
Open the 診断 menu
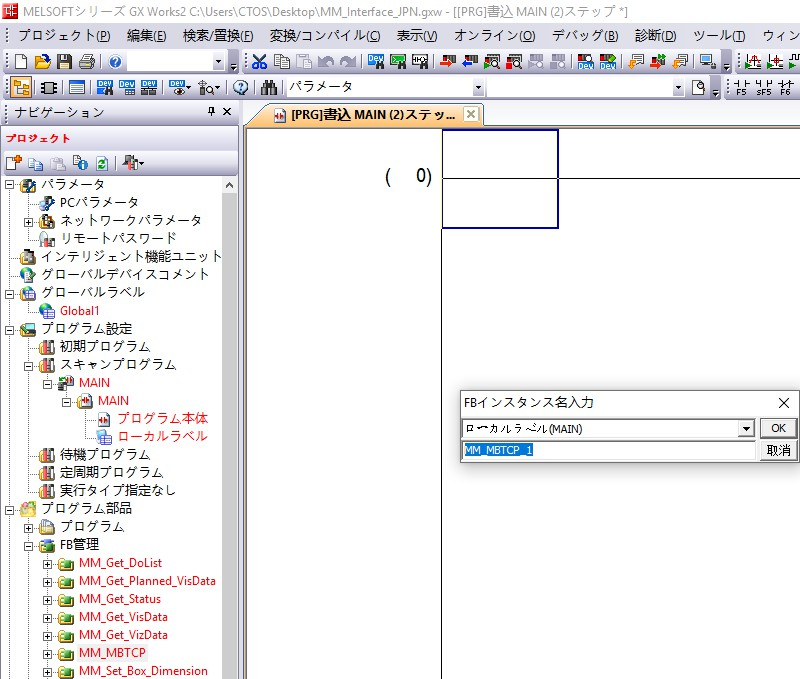[x=656, y=36]
